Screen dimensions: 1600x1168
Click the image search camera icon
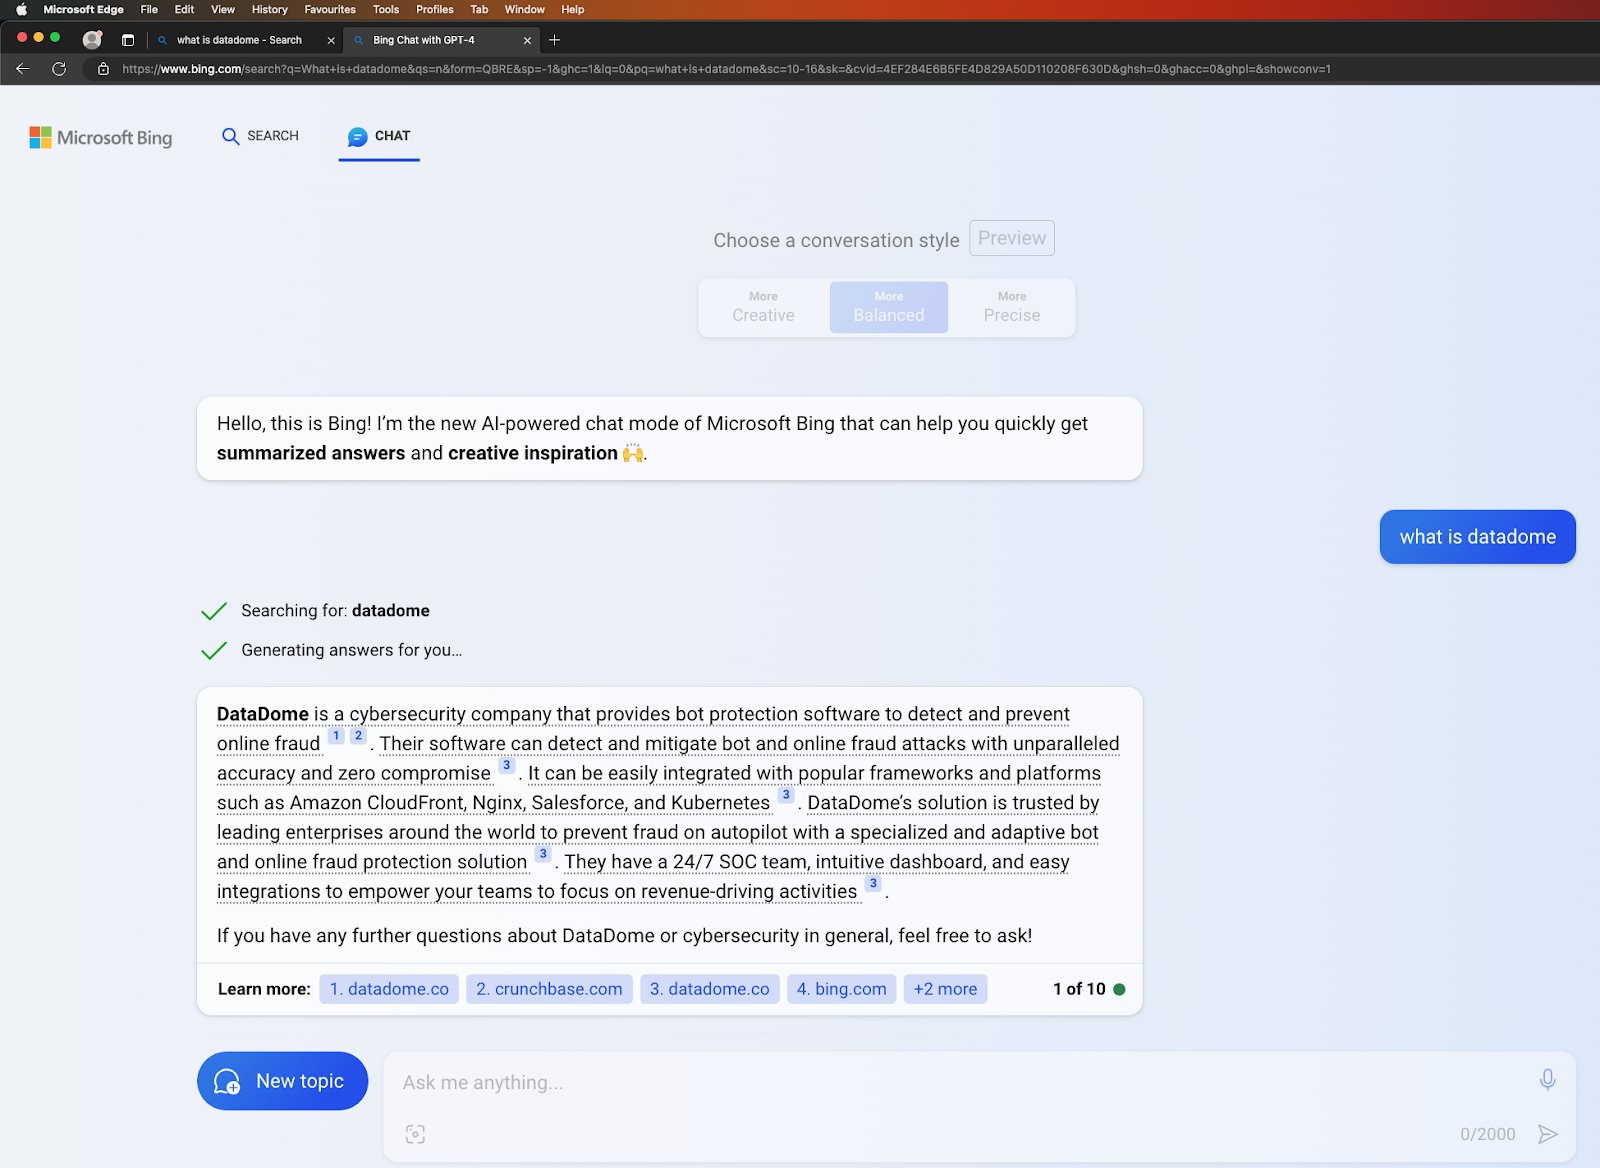tap(415, 1134)
